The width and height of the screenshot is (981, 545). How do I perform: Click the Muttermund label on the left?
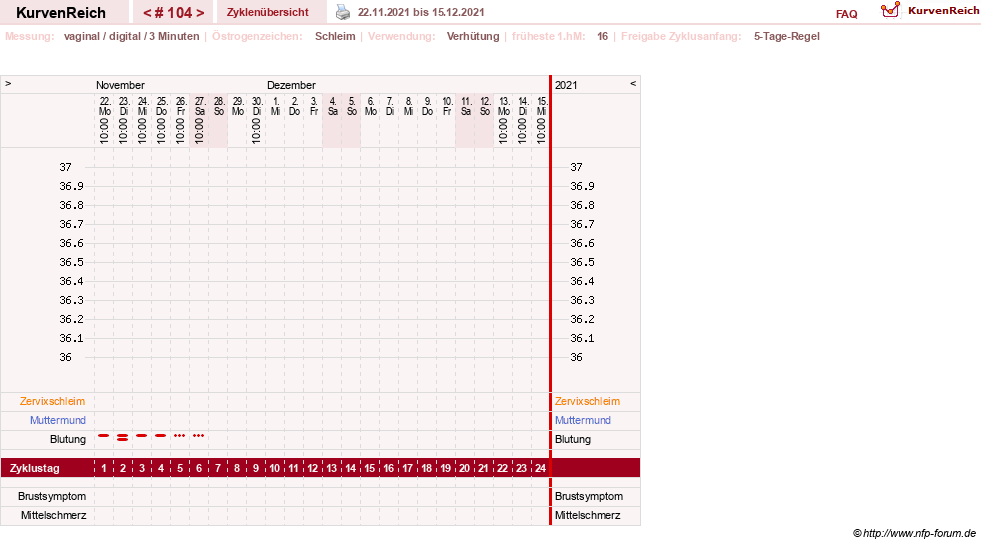click(x=58, y=420)
